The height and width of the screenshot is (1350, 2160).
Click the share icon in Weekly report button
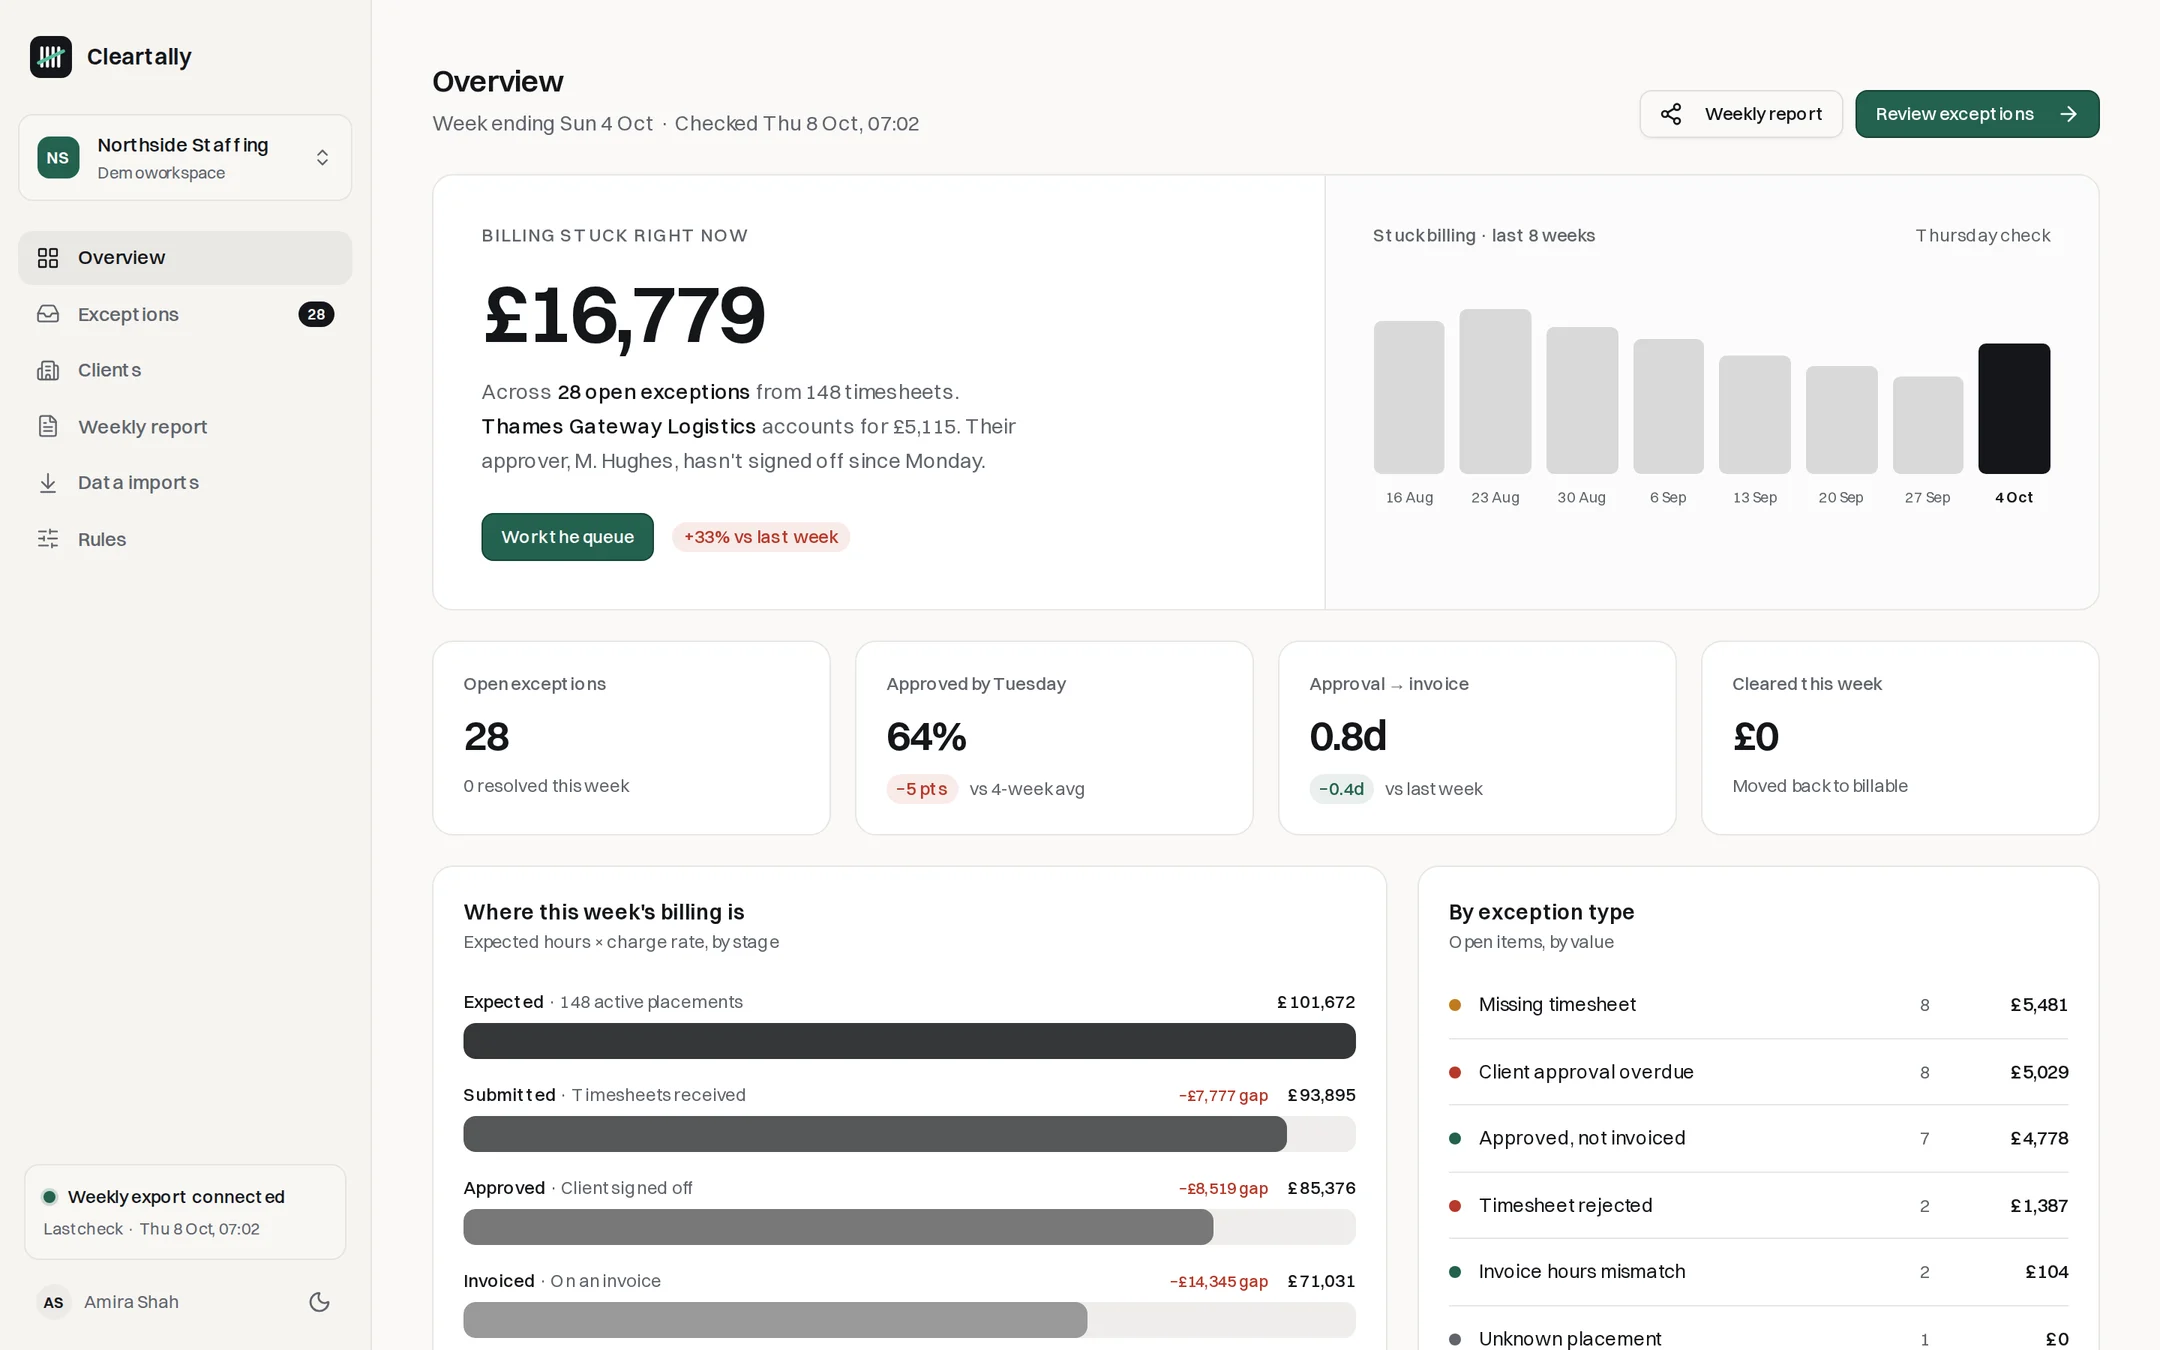[x=1671, y=114]
